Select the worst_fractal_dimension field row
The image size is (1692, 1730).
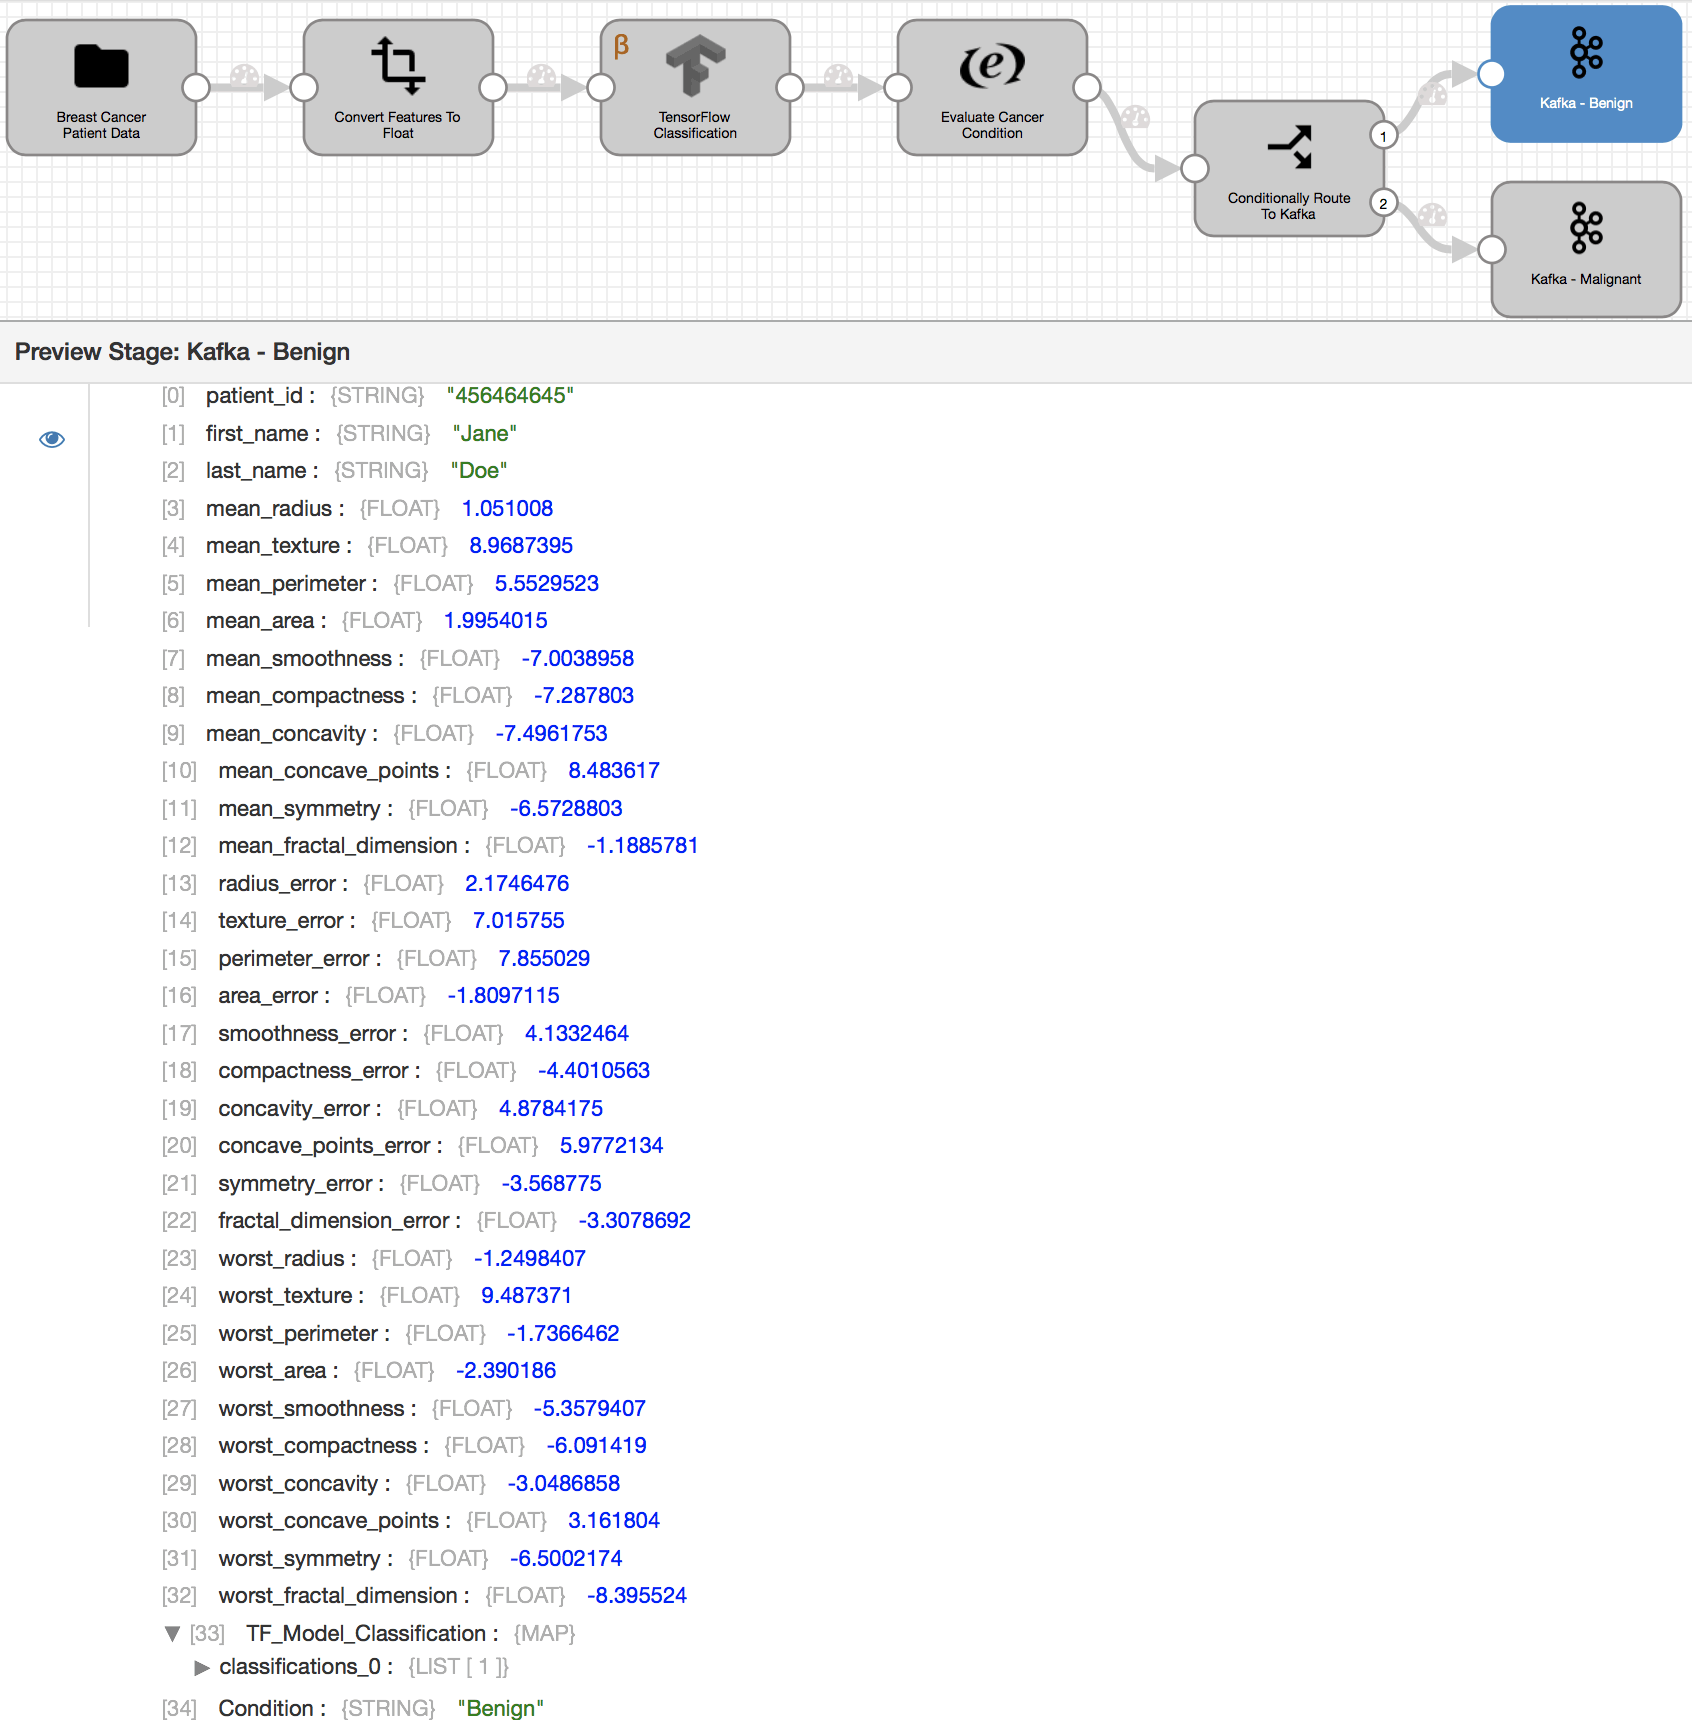(338, 1596)
